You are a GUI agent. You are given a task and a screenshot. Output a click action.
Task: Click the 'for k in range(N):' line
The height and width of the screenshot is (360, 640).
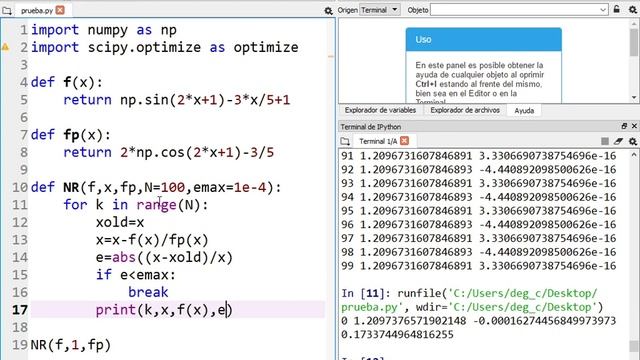click(x=136, y=204)
